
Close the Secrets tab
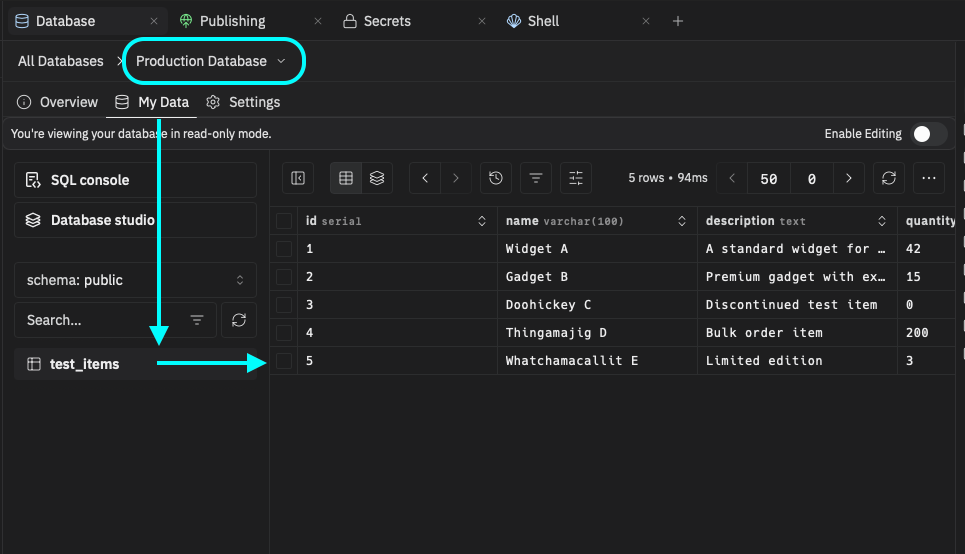482,21
